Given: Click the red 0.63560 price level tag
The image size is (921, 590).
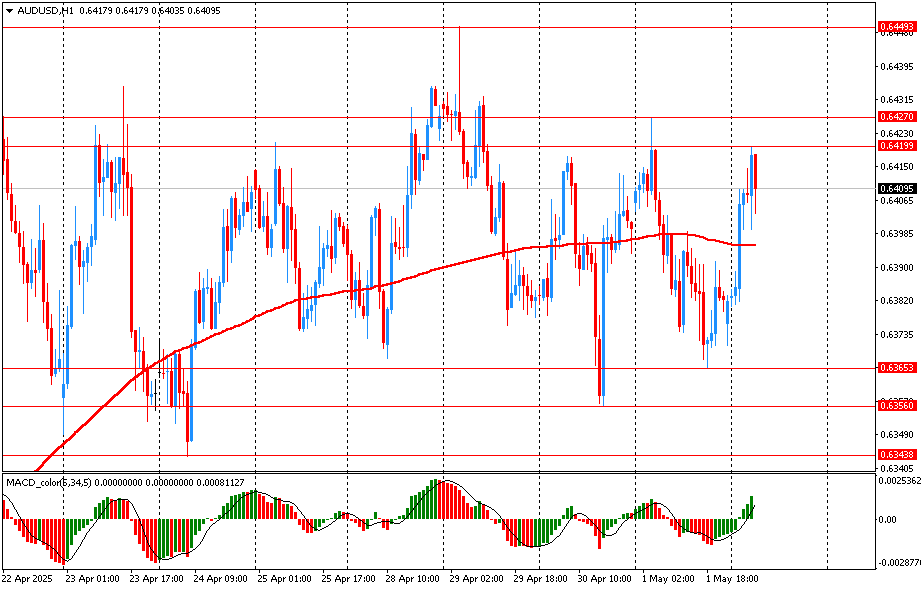Looking at the screenshot, I should coord(896,406).
